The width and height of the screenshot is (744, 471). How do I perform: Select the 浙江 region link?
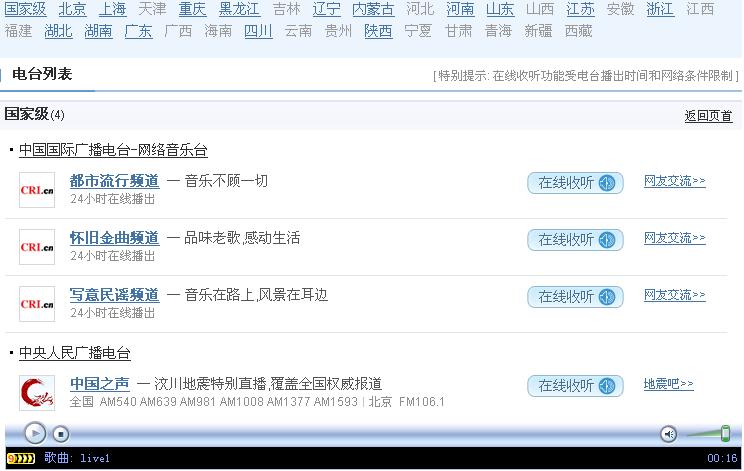660,9
